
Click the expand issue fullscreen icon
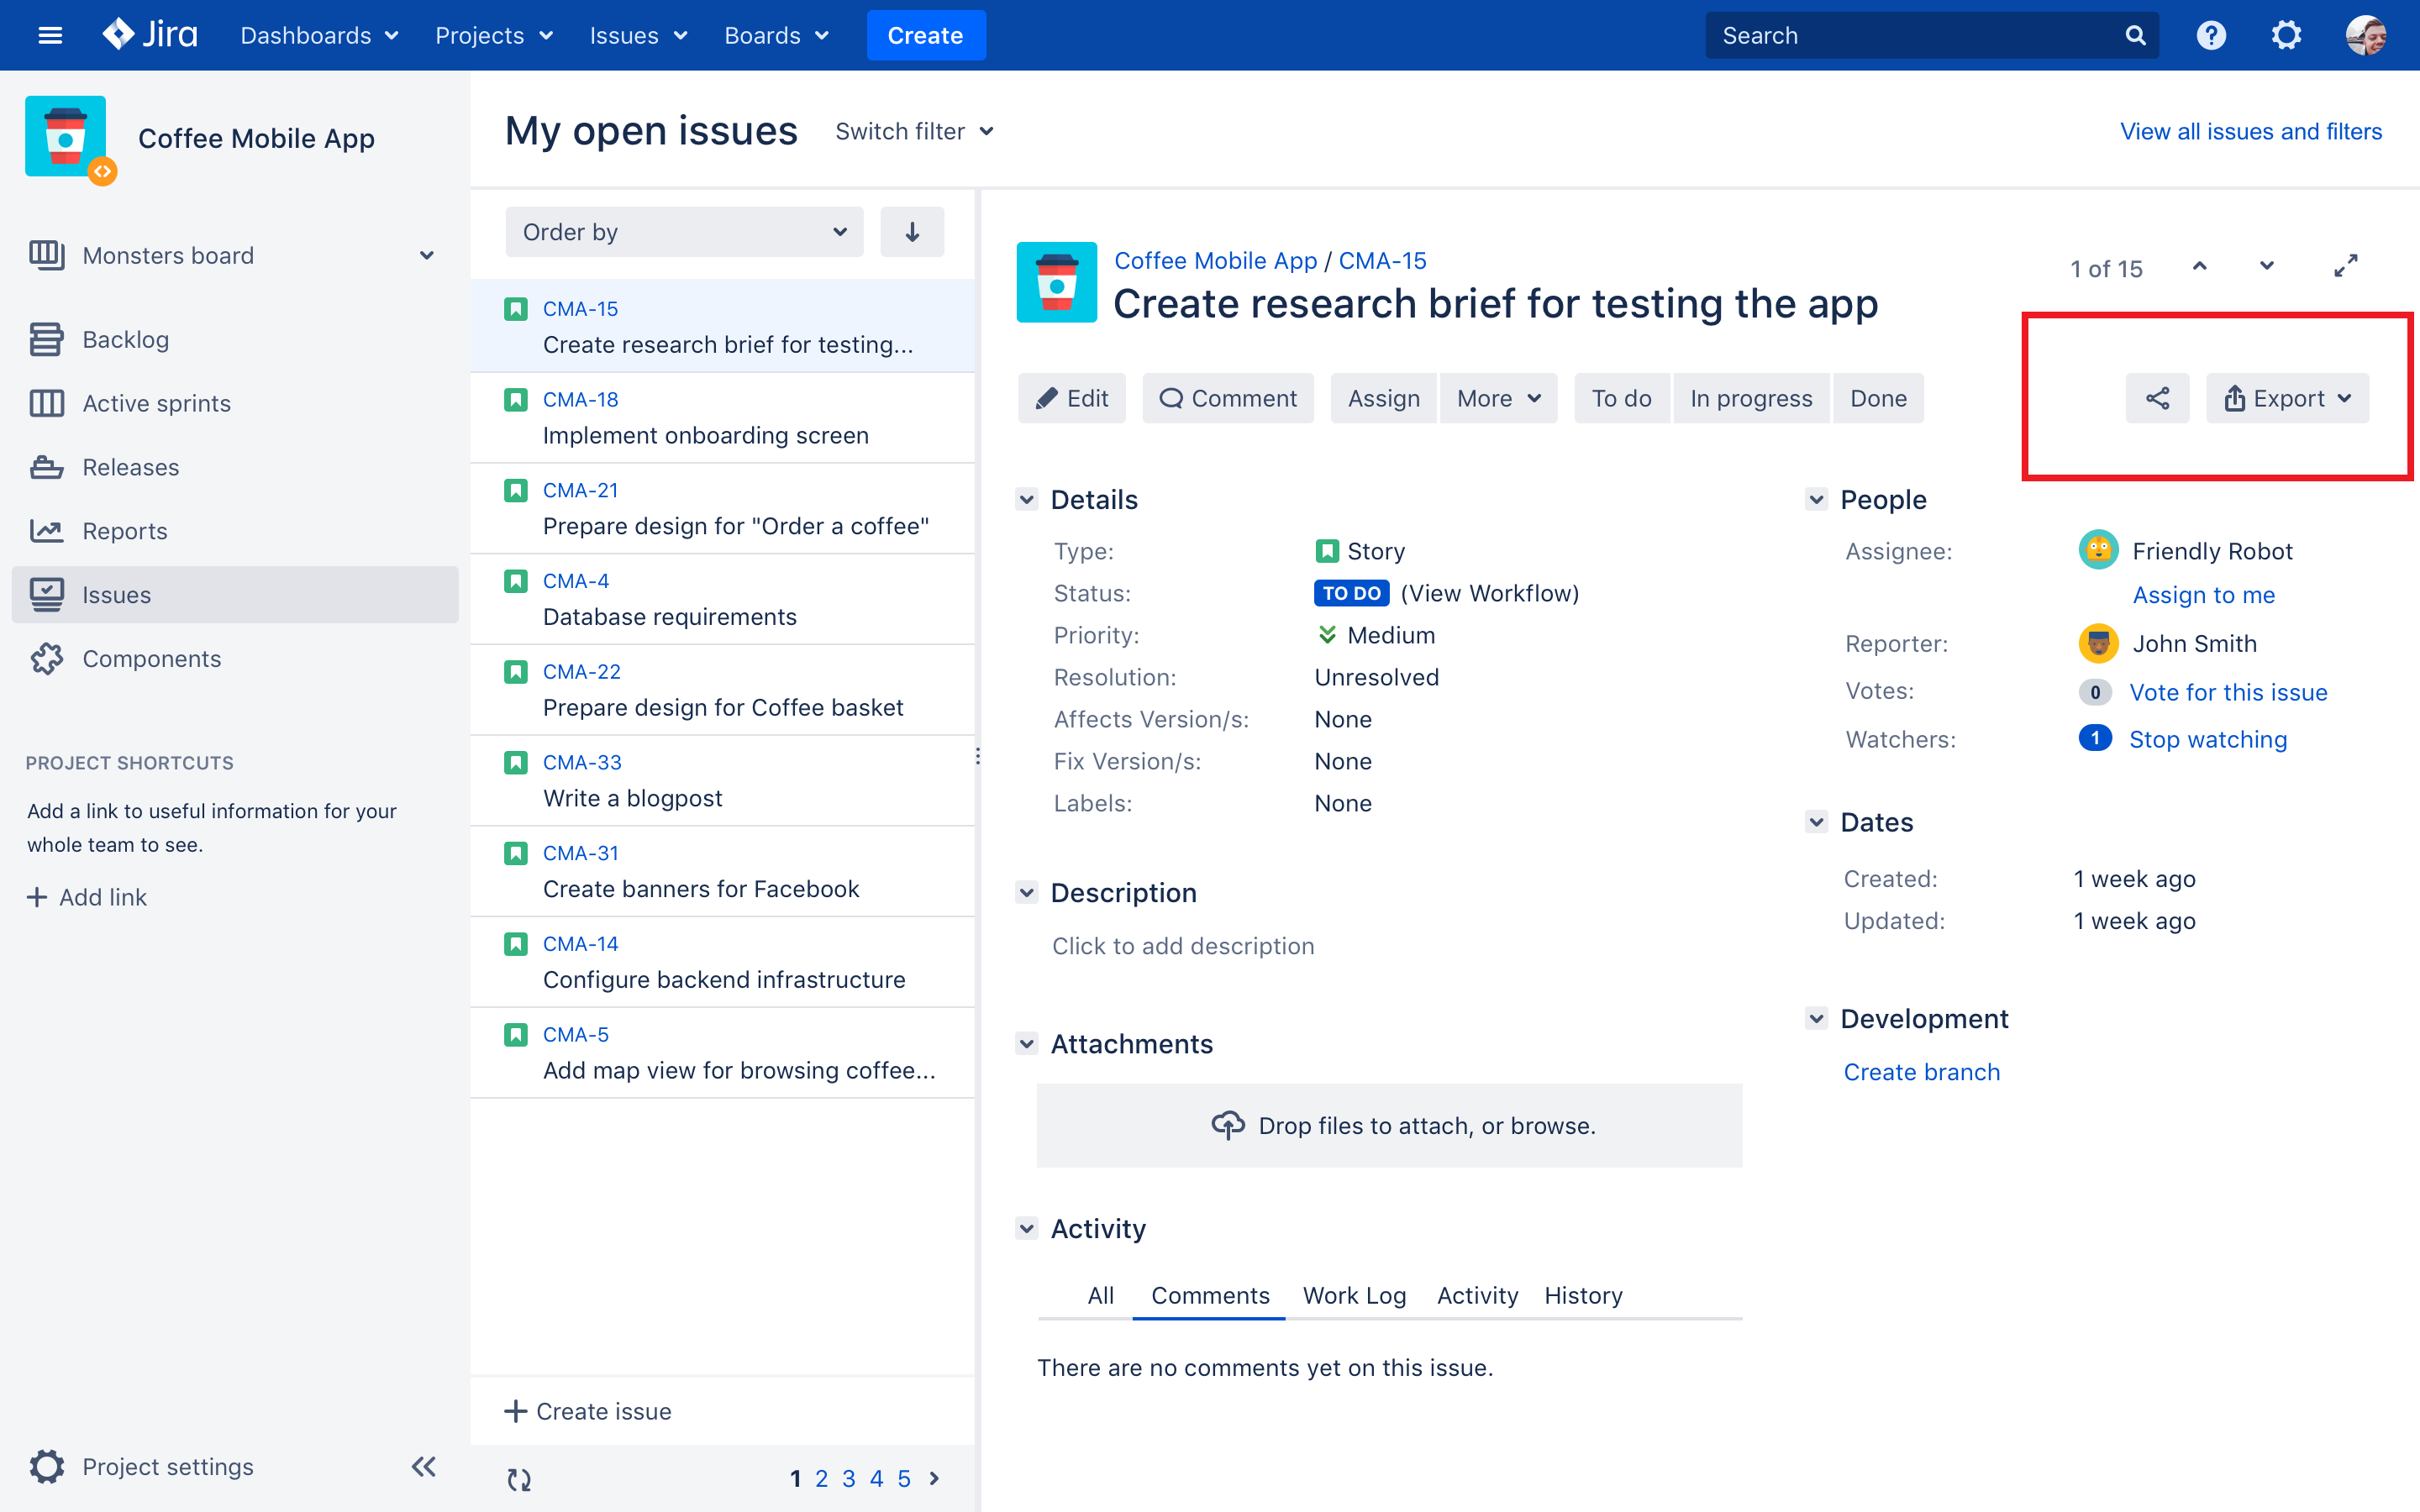point(2345,266)
